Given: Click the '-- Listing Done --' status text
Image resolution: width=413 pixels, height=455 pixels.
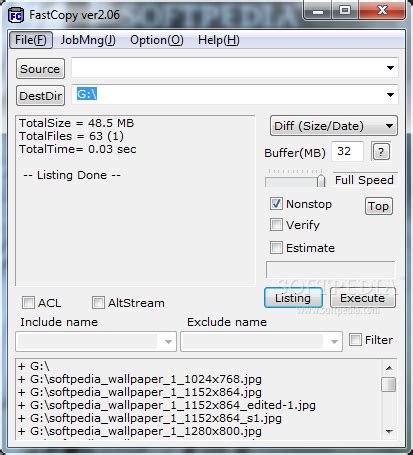Looking at the screenshot, I should click(72, 175).
